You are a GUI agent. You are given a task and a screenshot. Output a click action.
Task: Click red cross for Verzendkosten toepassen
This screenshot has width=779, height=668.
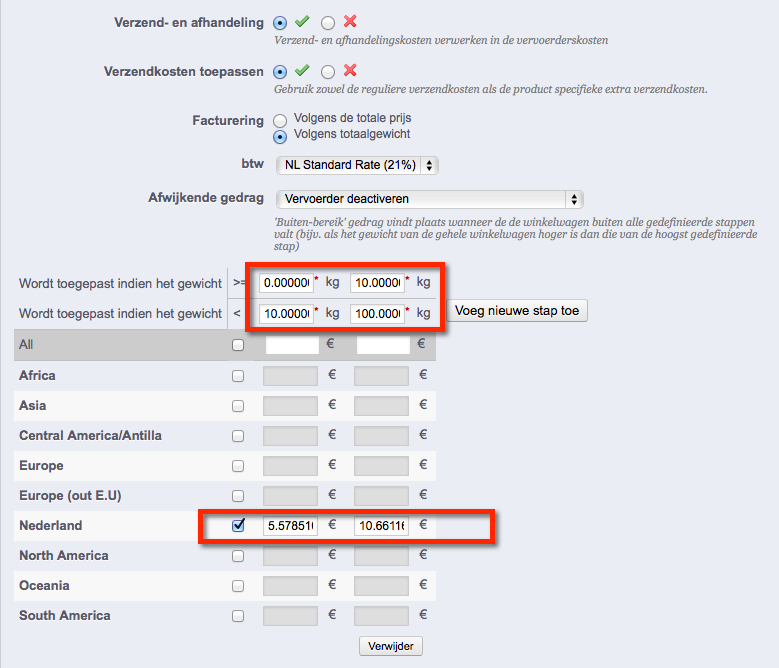(349, 71)
